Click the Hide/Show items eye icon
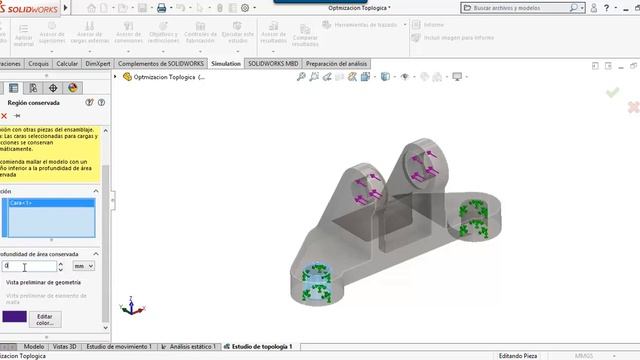Viewport: 640px width, 360px height. pyautogui.click(x=404, y=76)
